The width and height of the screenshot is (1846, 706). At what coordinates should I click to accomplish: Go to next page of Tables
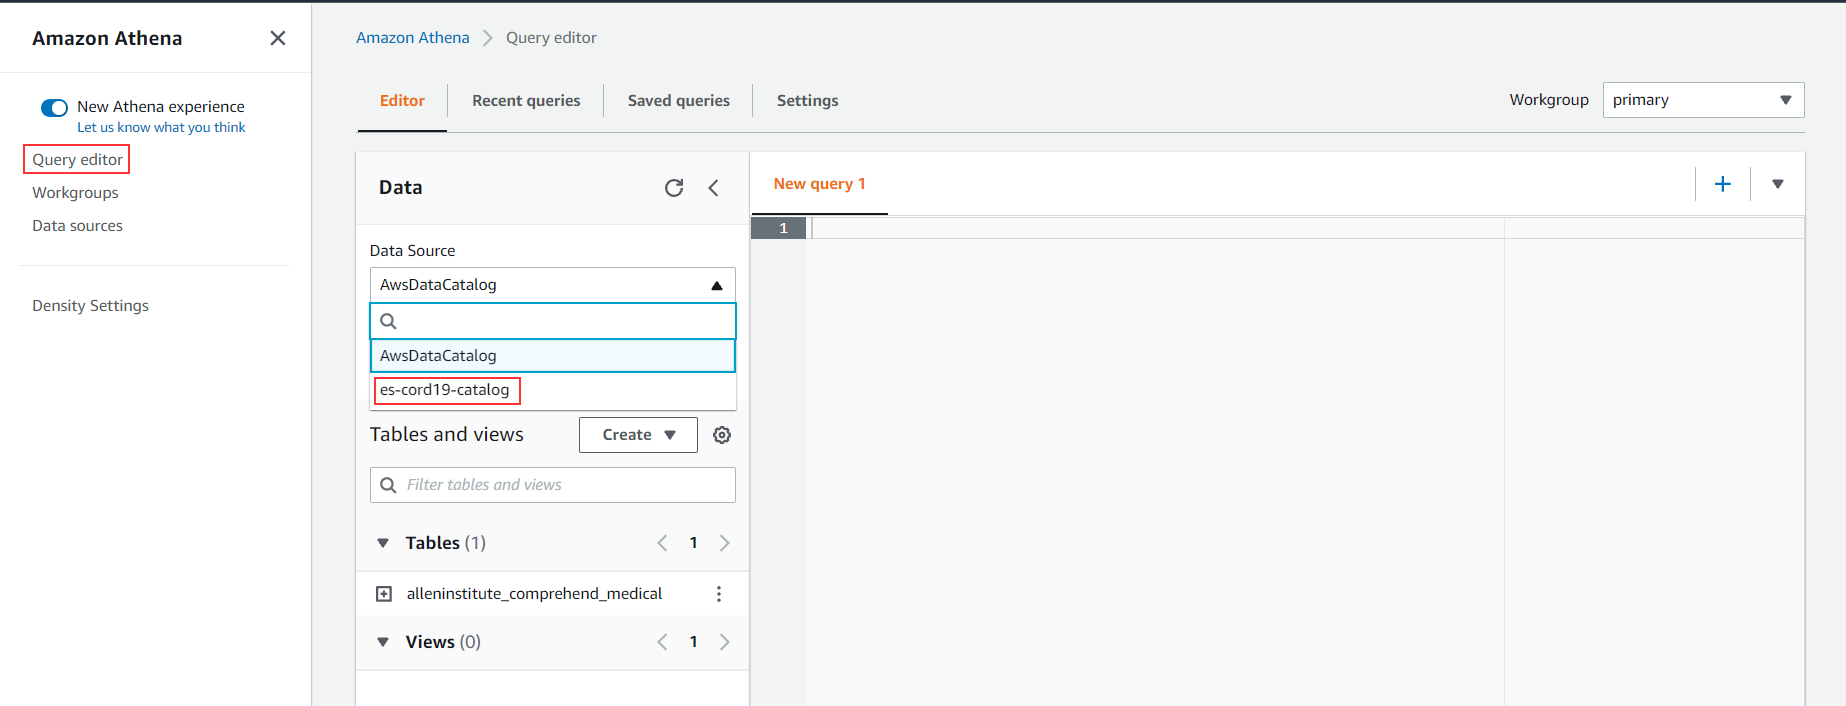(725, 543)
